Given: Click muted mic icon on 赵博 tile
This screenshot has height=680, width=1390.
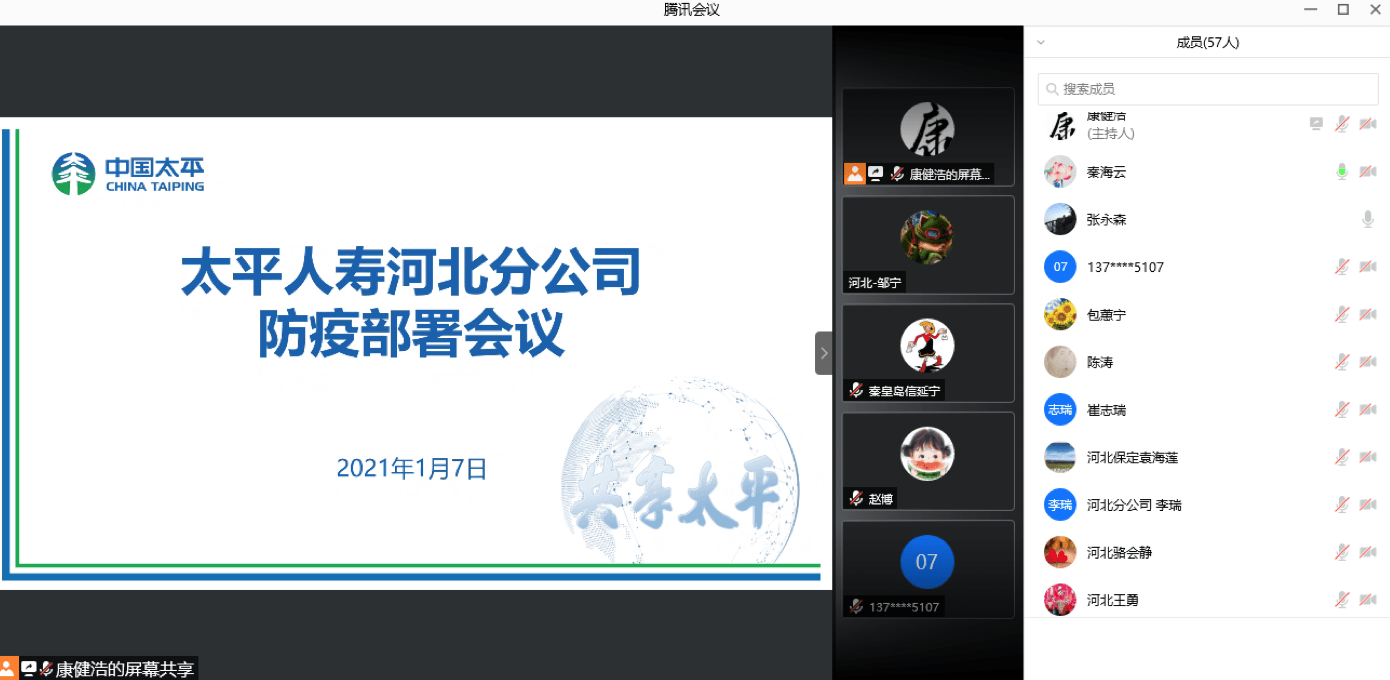Looking at the screenshot, I should (856, 499).
